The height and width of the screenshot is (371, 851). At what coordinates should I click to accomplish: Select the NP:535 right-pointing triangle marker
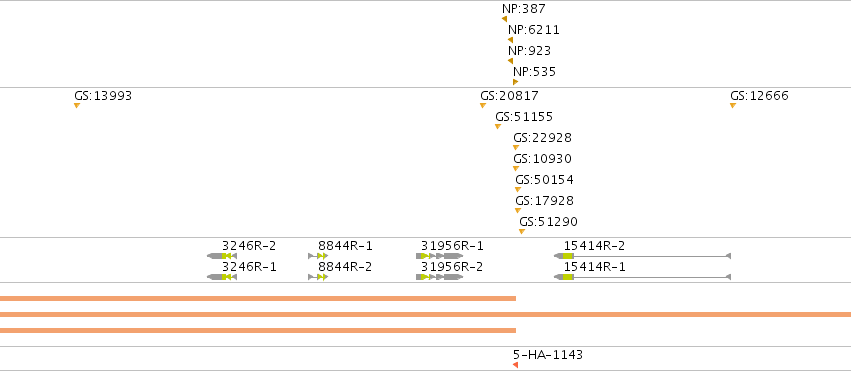coord(516,82)
